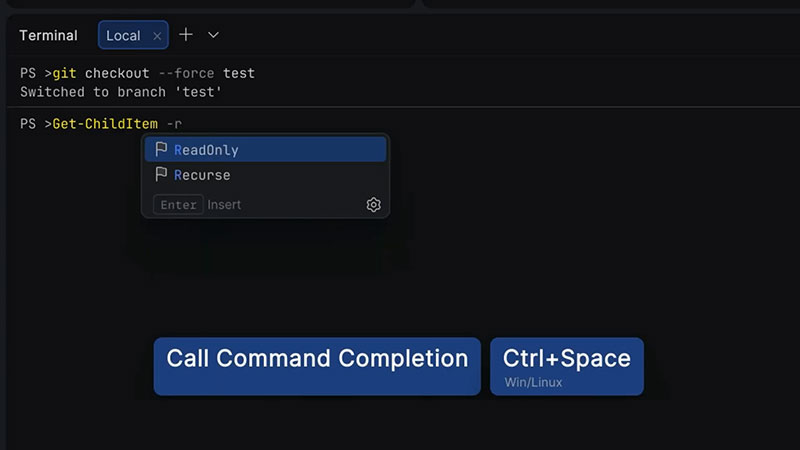Add a new terminal tab
Image resolution: width=800 pixels, height=450 pixels.
pyautogui.click(x=186, y=35)
